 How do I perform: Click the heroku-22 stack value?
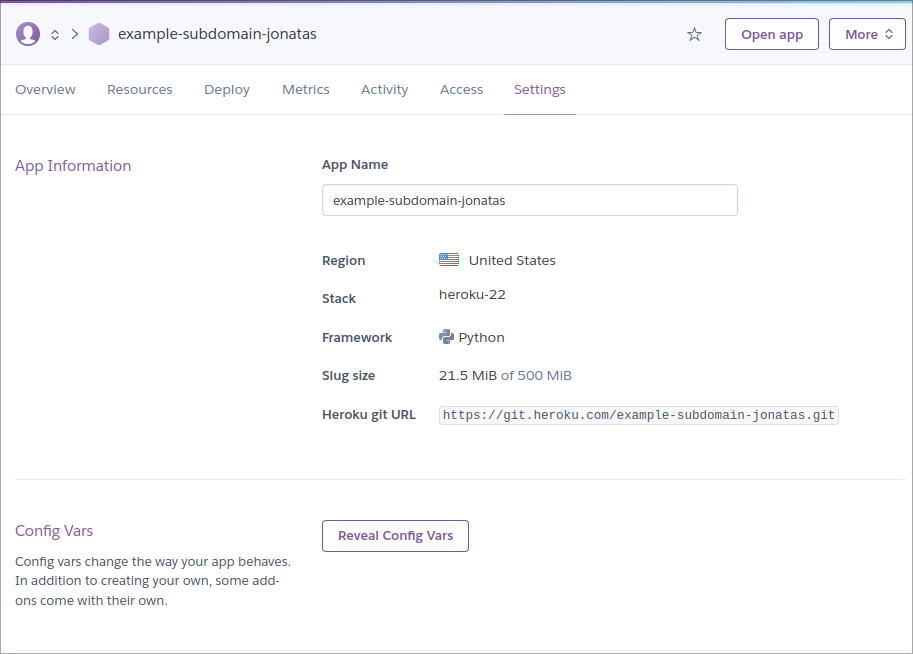click(x=472, y=295)
